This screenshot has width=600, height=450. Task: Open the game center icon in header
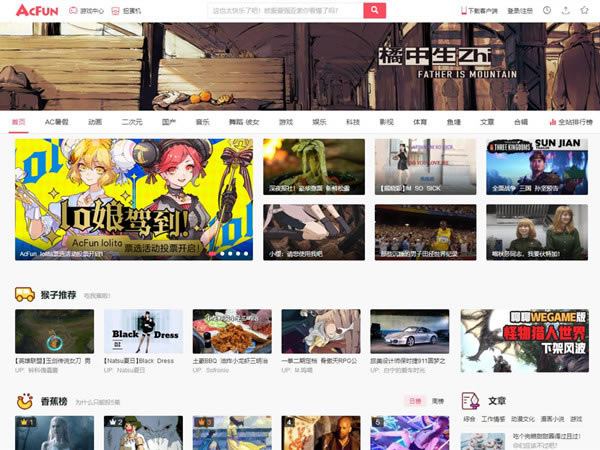(73, 11)
